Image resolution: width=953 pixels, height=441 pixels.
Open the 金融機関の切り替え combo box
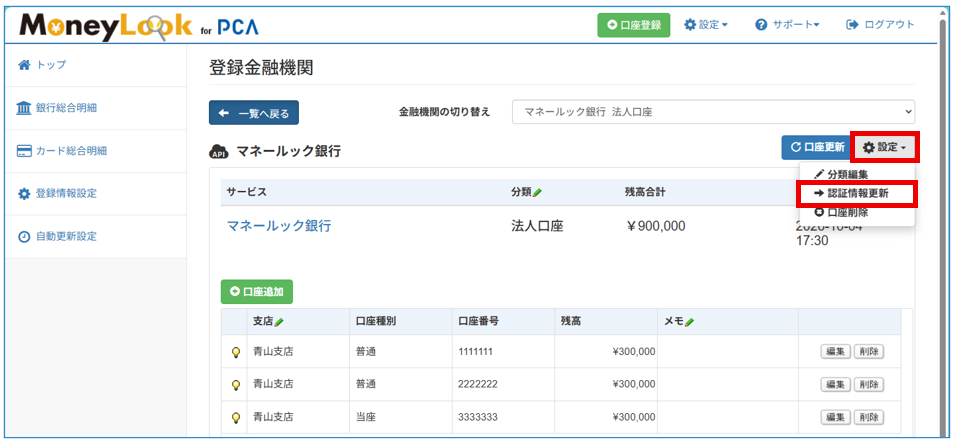point(713,112)
